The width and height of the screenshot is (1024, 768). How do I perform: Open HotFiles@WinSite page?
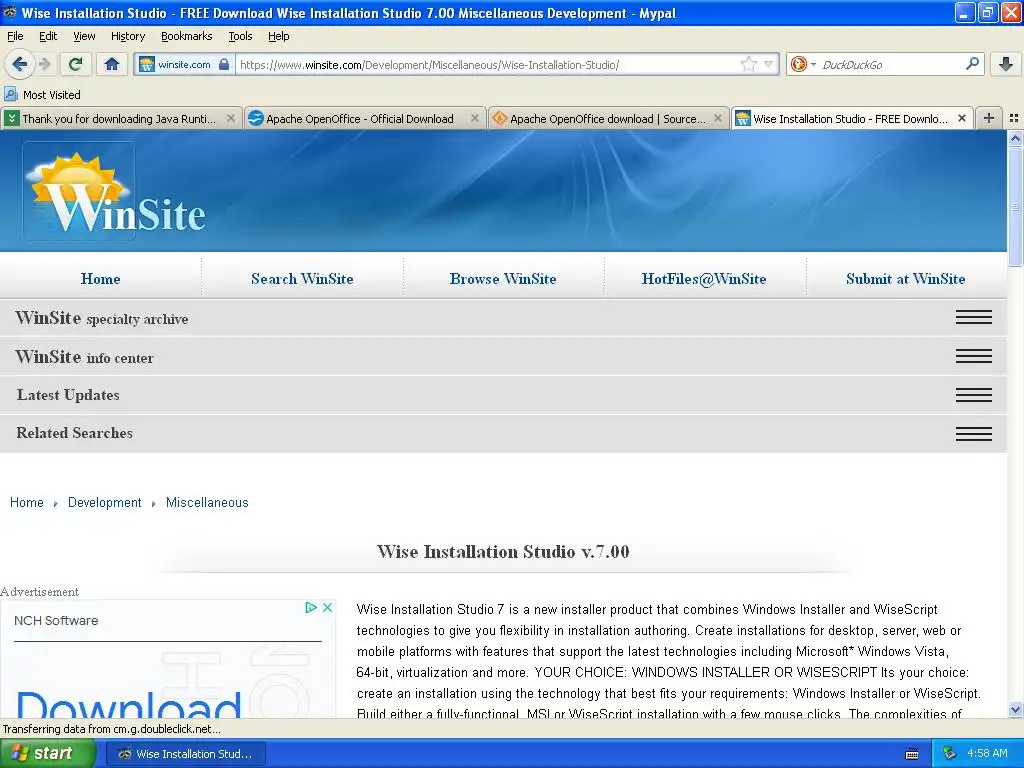click(x=704, y=279)
